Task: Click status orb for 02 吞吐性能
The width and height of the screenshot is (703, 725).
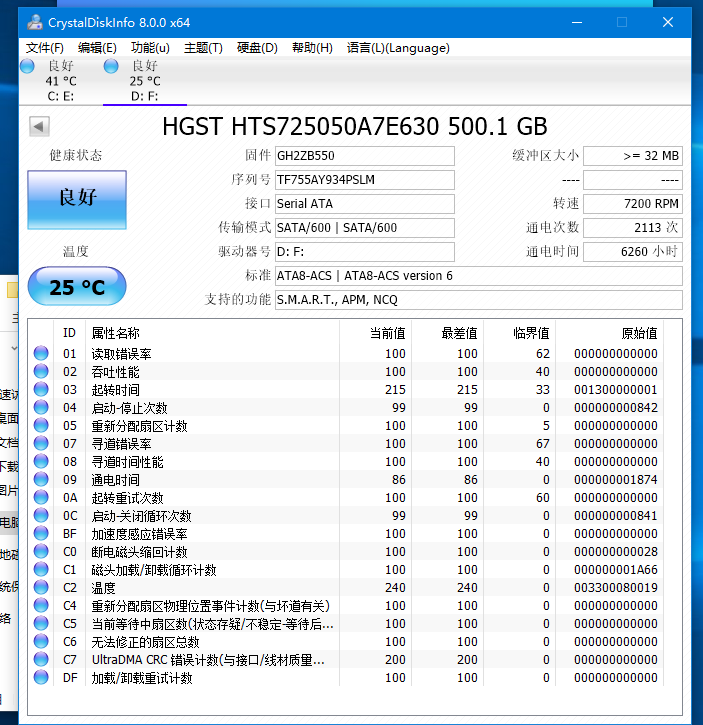Action: pyautogui.click(x=41, y=371)
